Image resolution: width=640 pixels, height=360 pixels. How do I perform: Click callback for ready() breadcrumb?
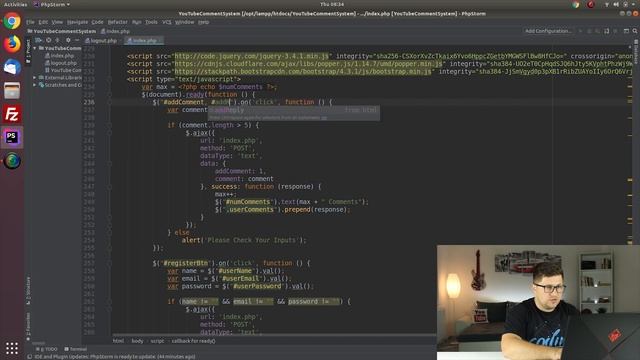point(193,341)
